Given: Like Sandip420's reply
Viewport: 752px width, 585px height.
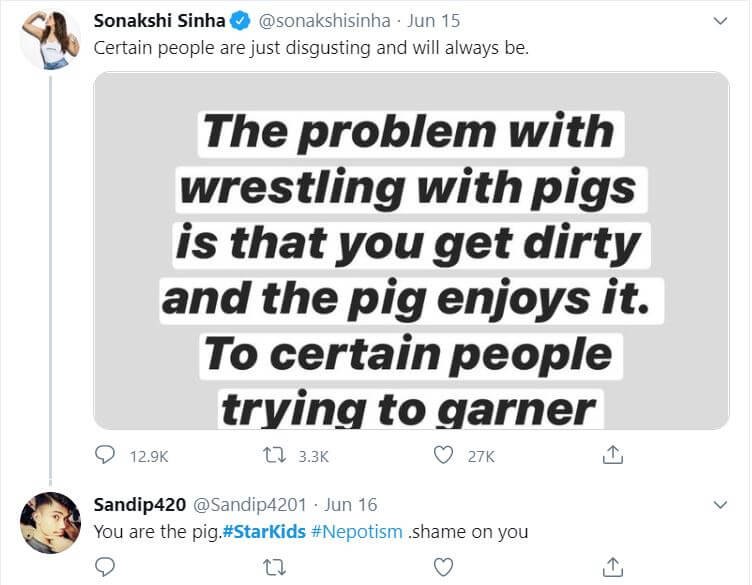Looking at the screenshot, I should click(444, 567).
